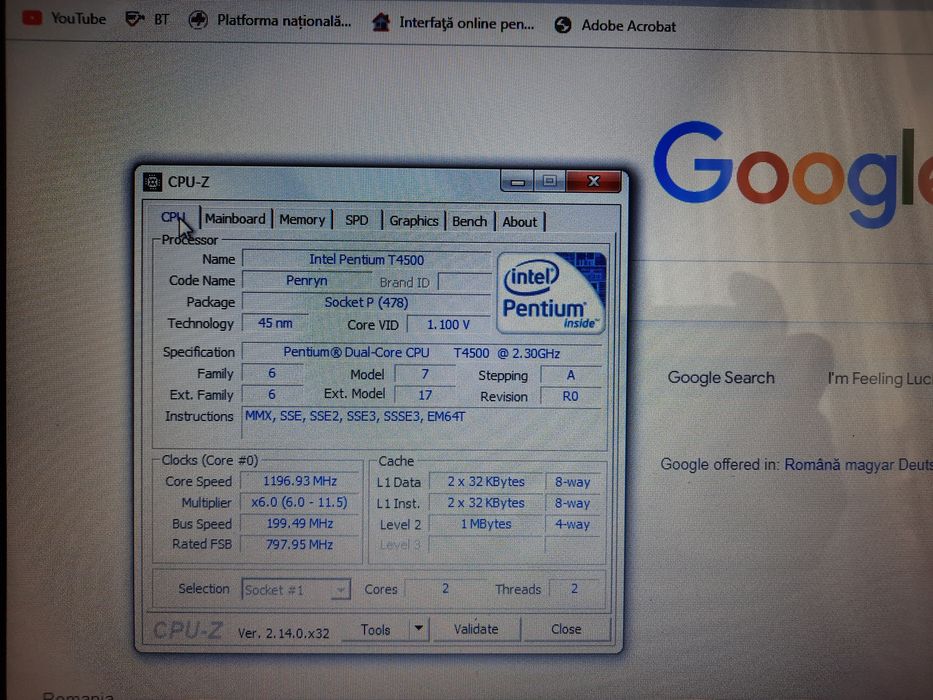Click the L1 Inst. value 2 x 32 KBytes
This screenshot has width=933, height=700.
tap(486, 503)
